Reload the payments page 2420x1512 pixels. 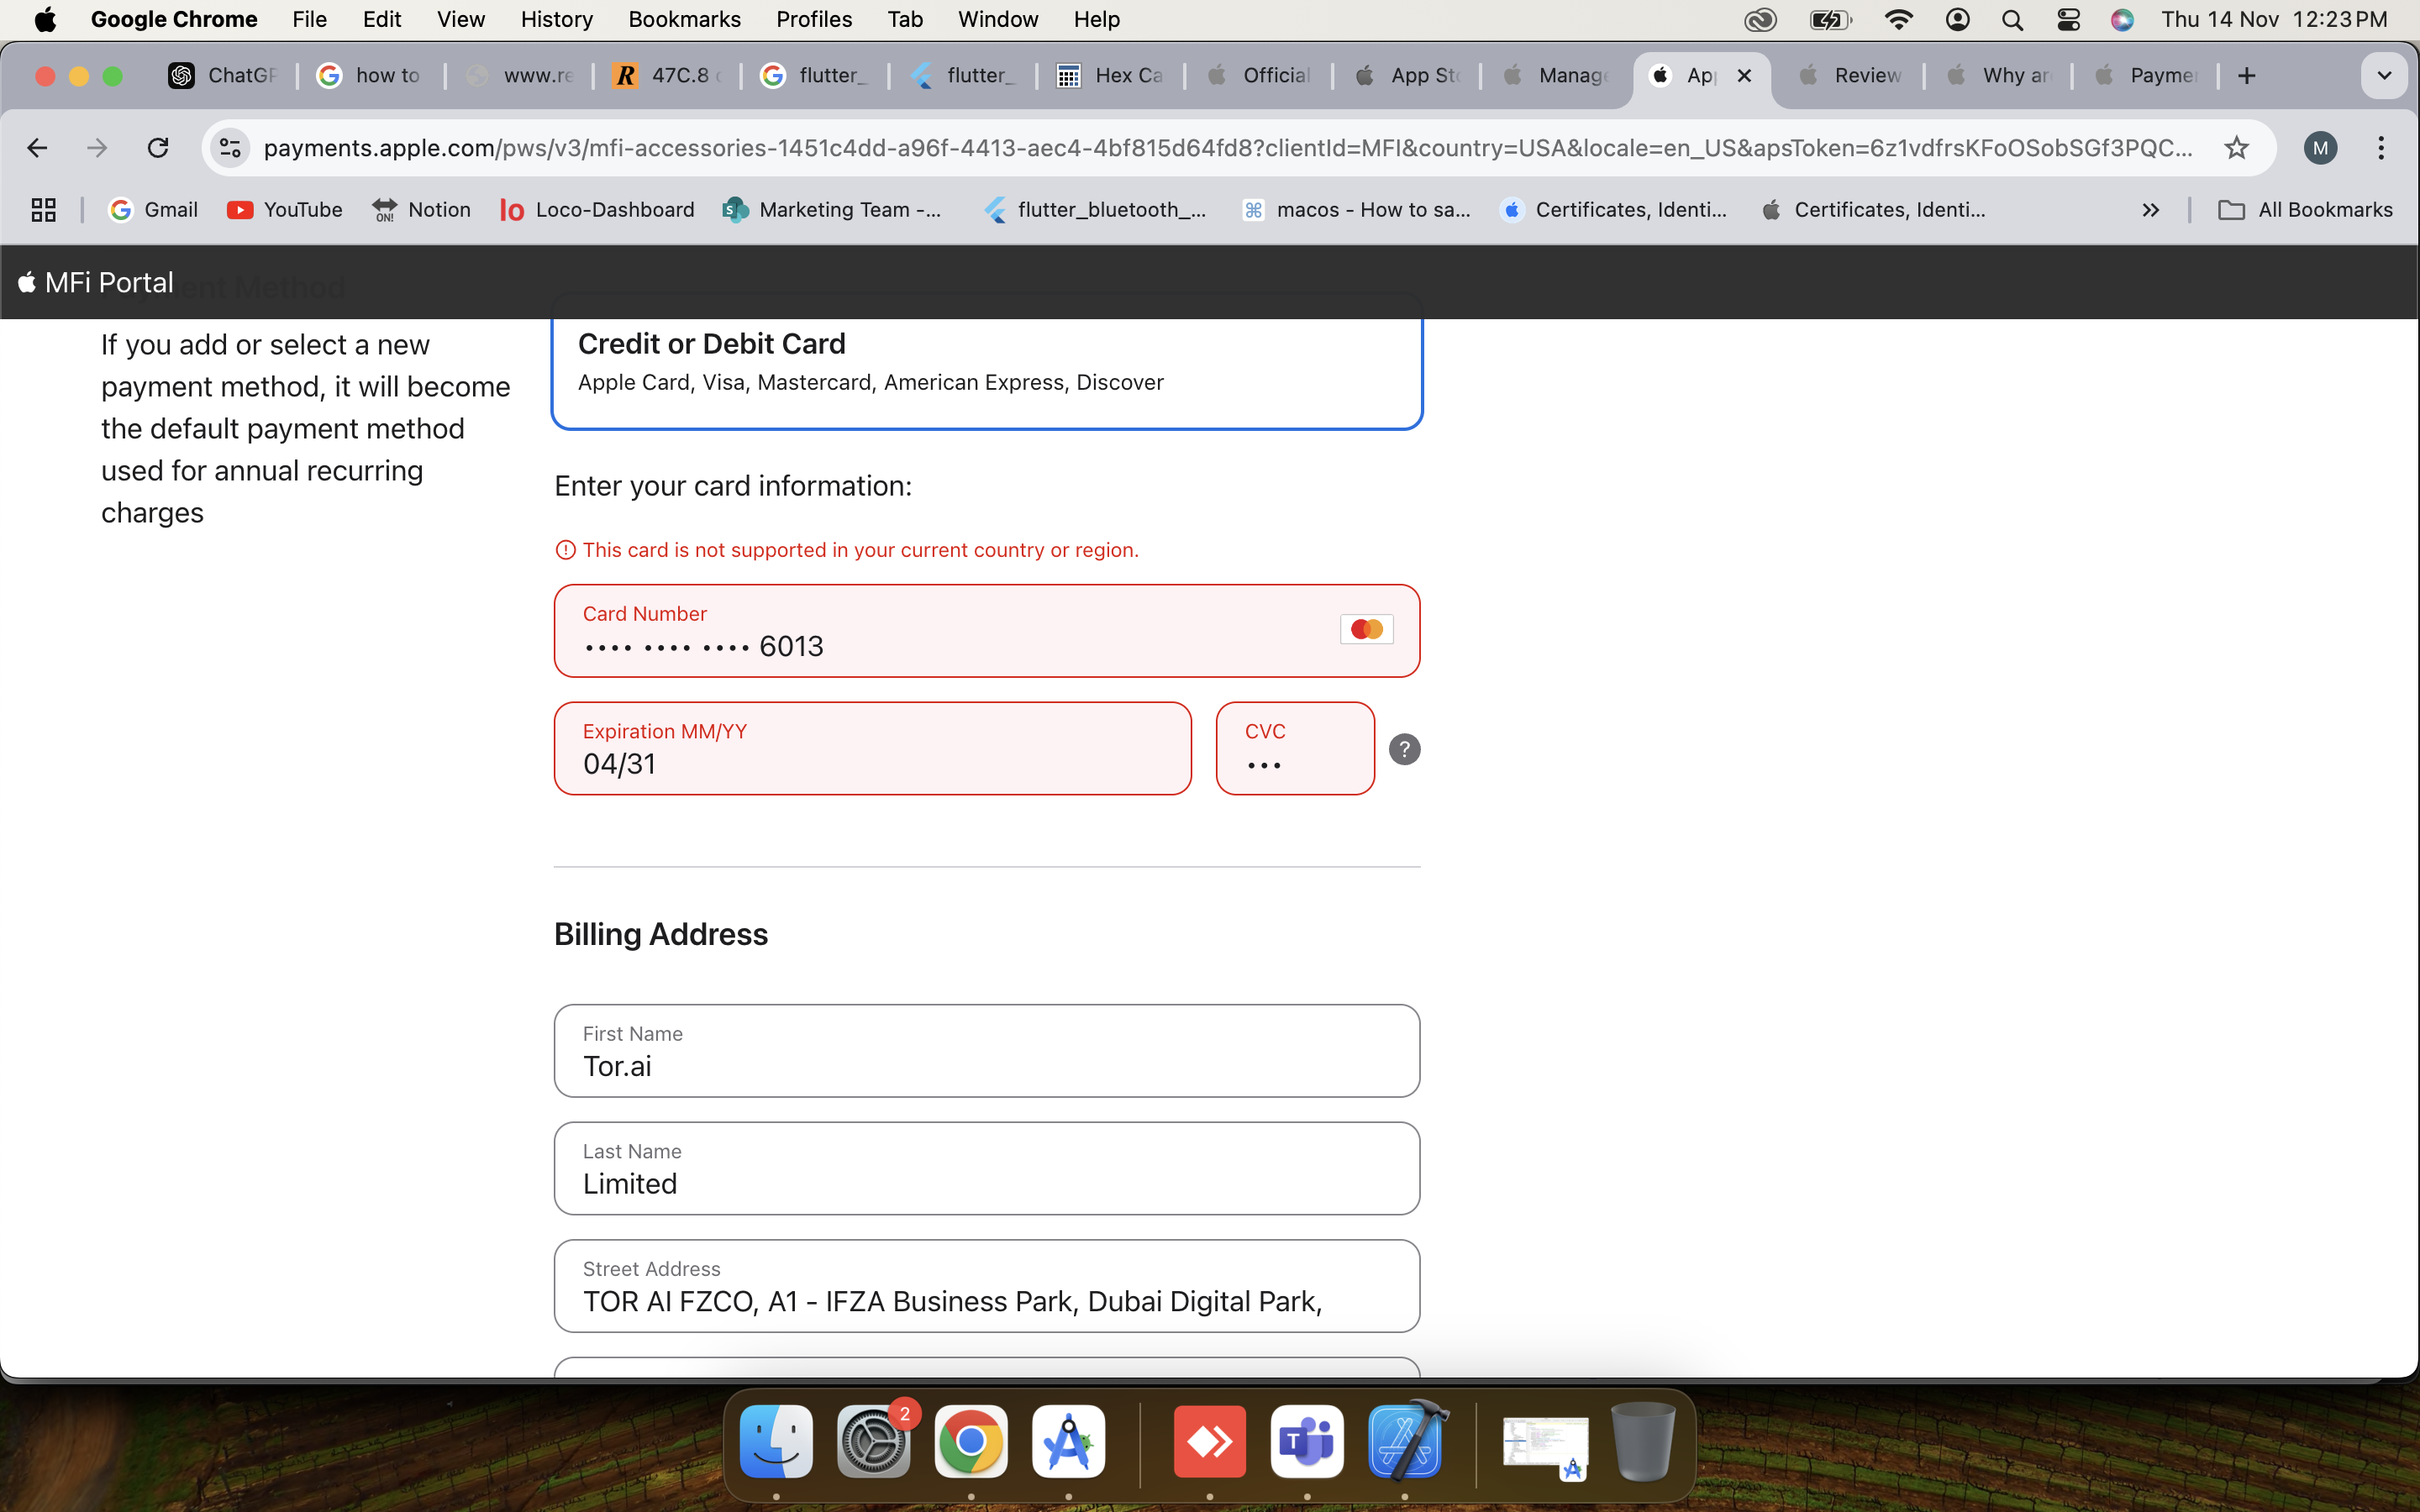coord(158,148)
